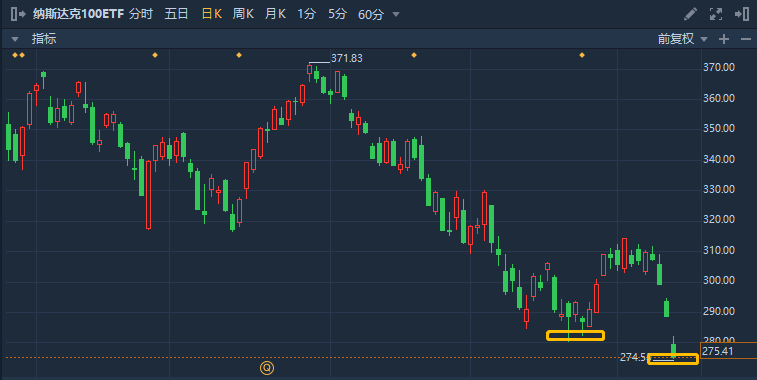The image size is (757, 380).
Task: Select the 日K daily candlestick tab
Action: pos(211,14)
